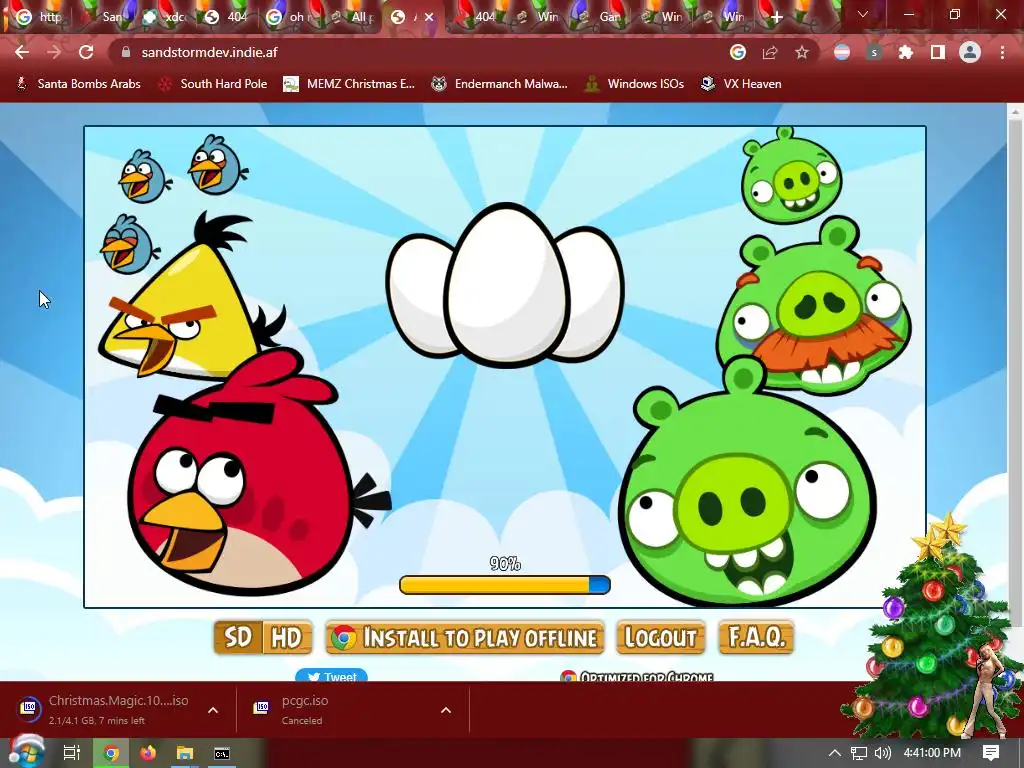Screen dimensions: 1024x768
Task: Close the active browser tab
Action: click(429, 17)
